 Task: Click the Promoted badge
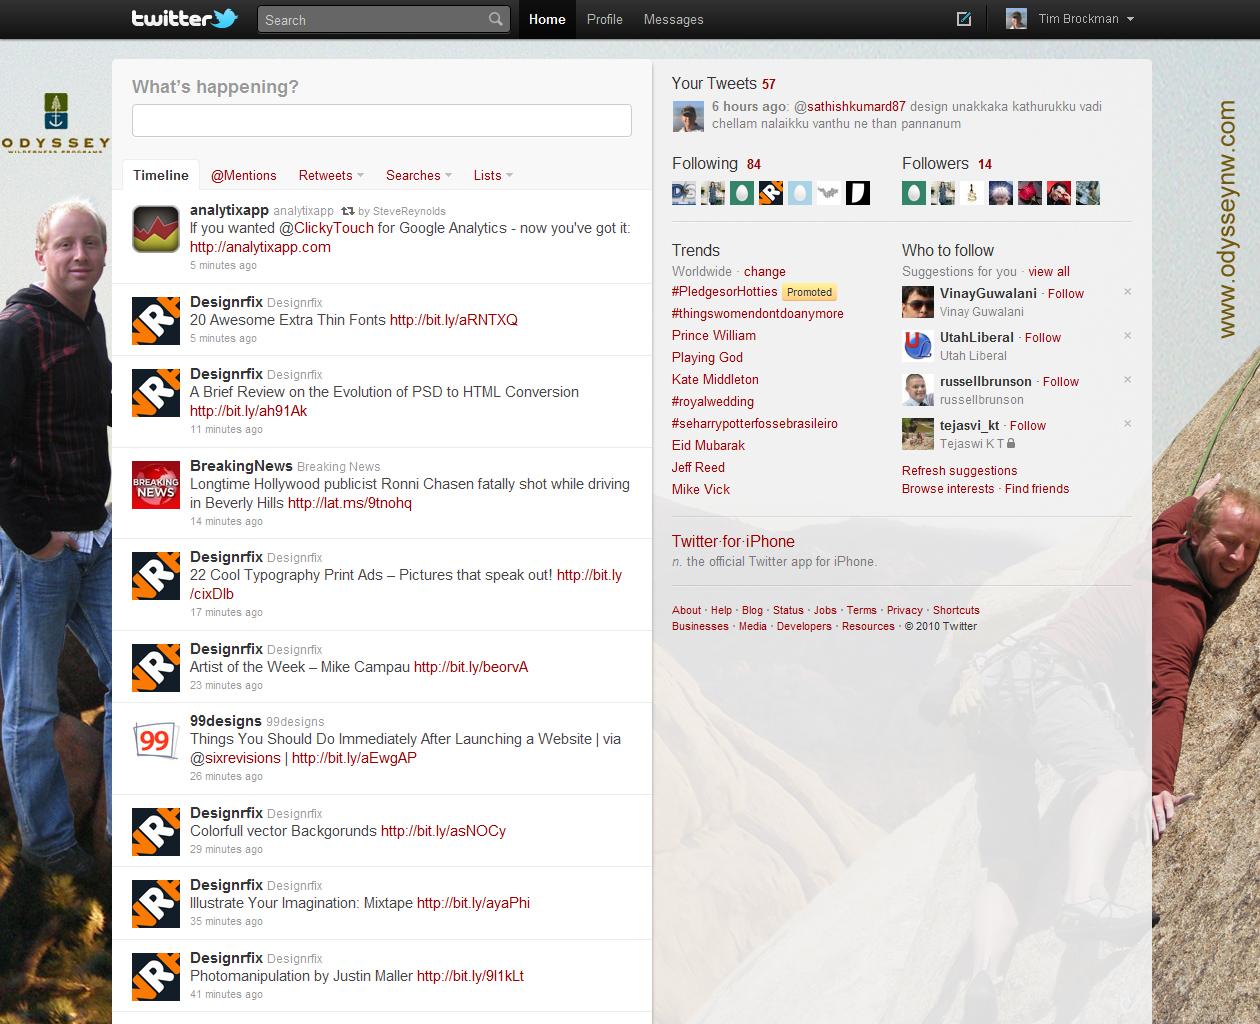tap(809, 293)
